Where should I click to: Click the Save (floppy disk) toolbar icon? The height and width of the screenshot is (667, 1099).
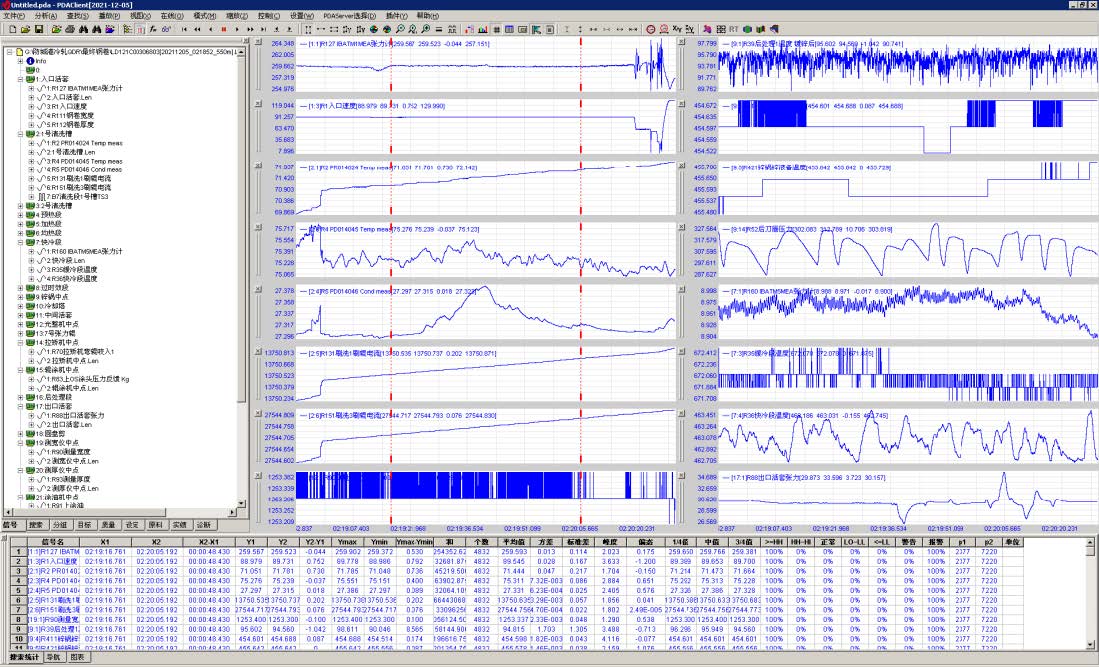point(38,29)
